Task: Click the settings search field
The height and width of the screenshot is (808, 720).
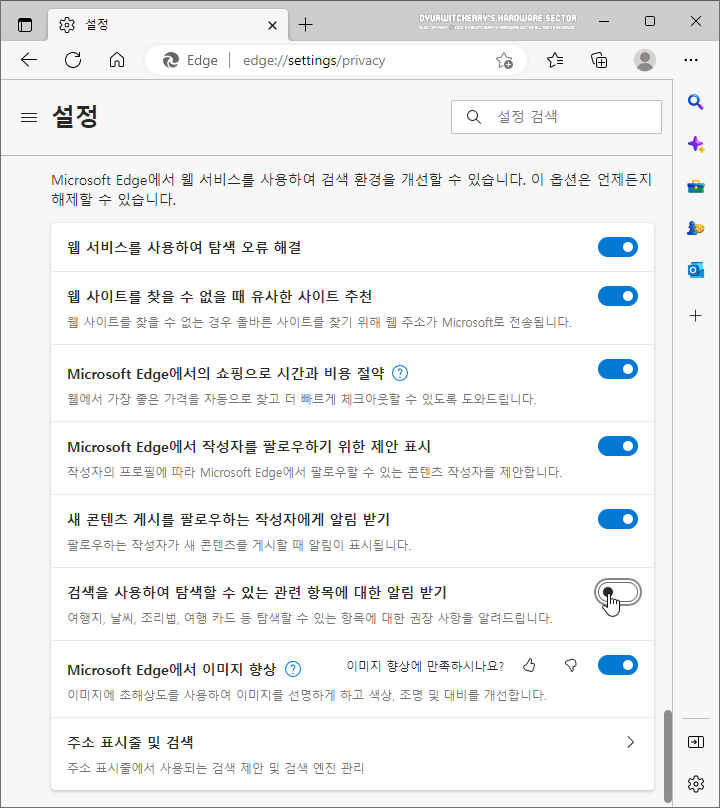Action: point(556,117)
